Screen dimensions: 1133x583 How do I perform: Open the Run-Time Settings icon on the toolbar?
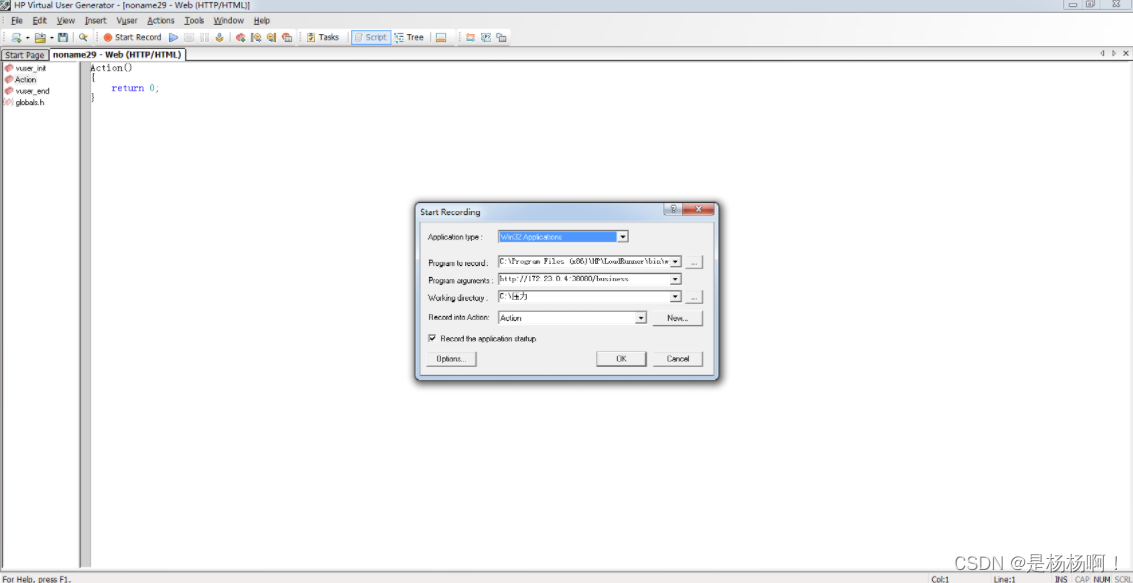point(442,37)
